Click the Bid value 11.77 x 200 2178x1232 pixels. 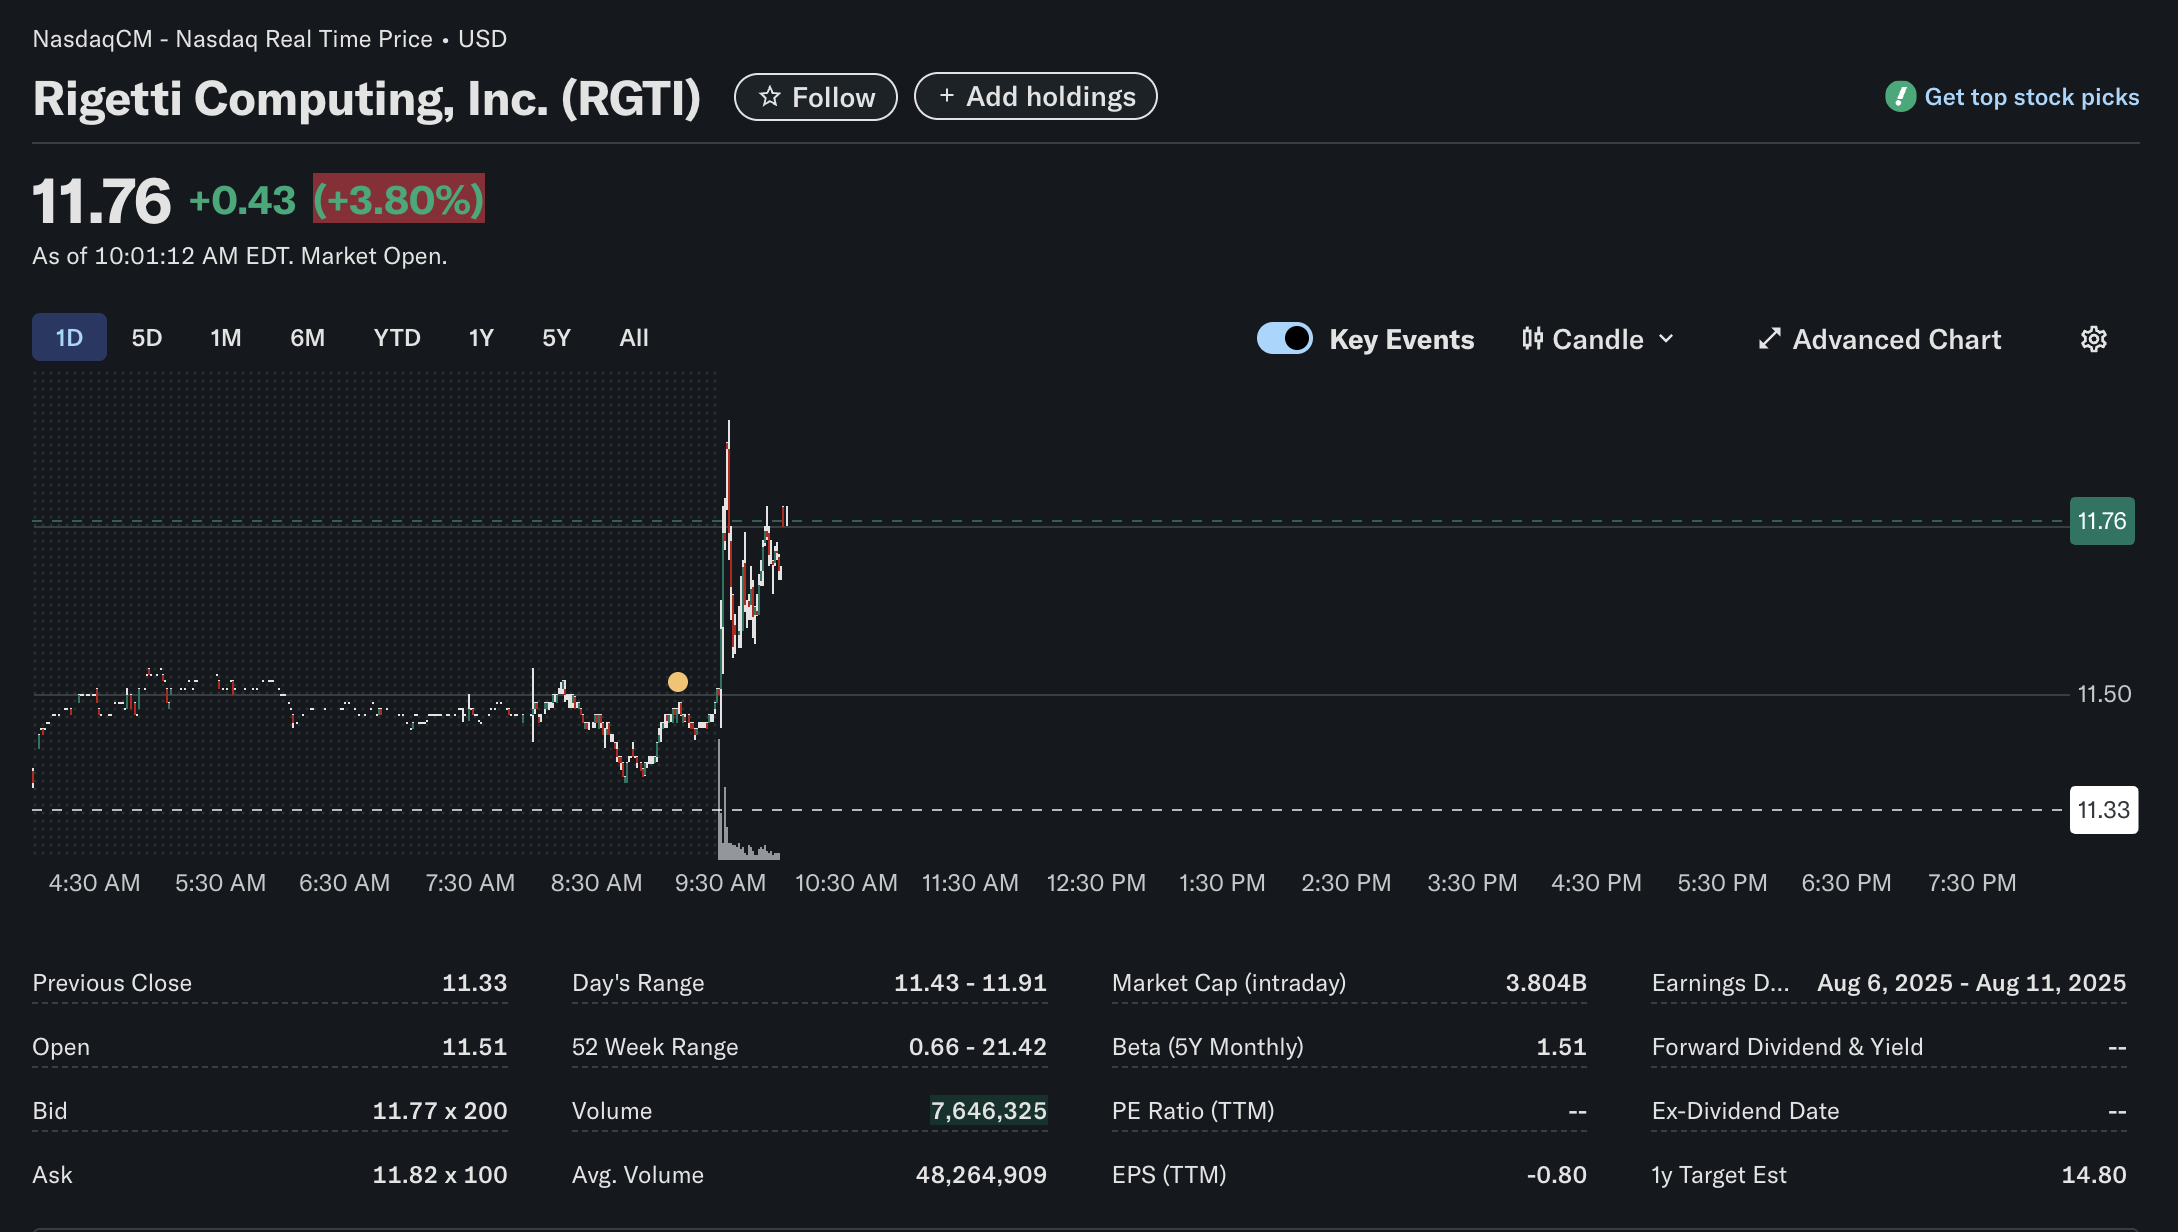(x=440, y=1111)
